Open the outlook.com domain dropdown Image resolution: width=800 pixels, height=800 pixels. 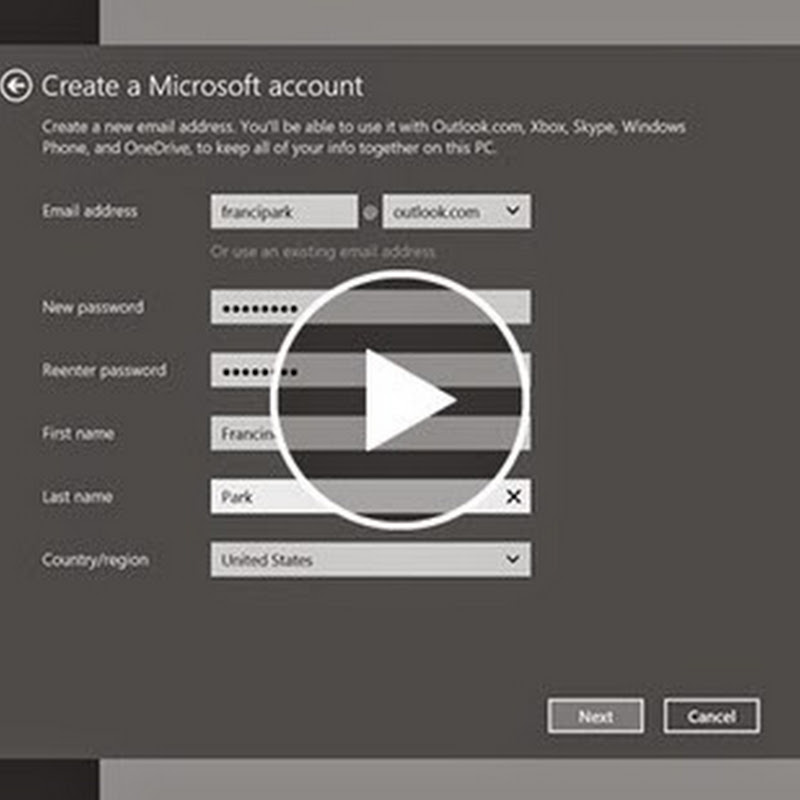point(457,211)
